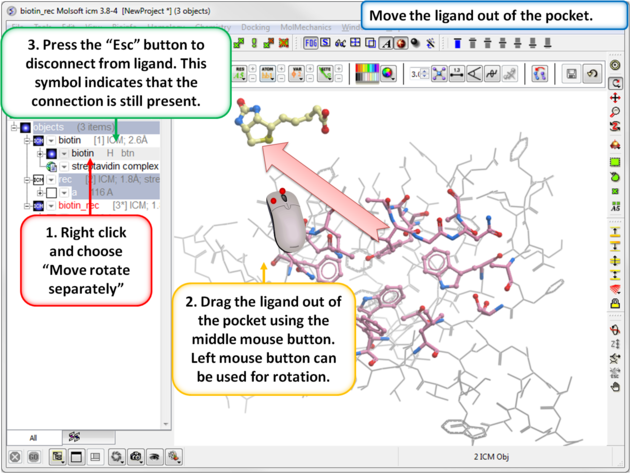
Task: Collapse the objects tree root node
Action: [14, 128]
